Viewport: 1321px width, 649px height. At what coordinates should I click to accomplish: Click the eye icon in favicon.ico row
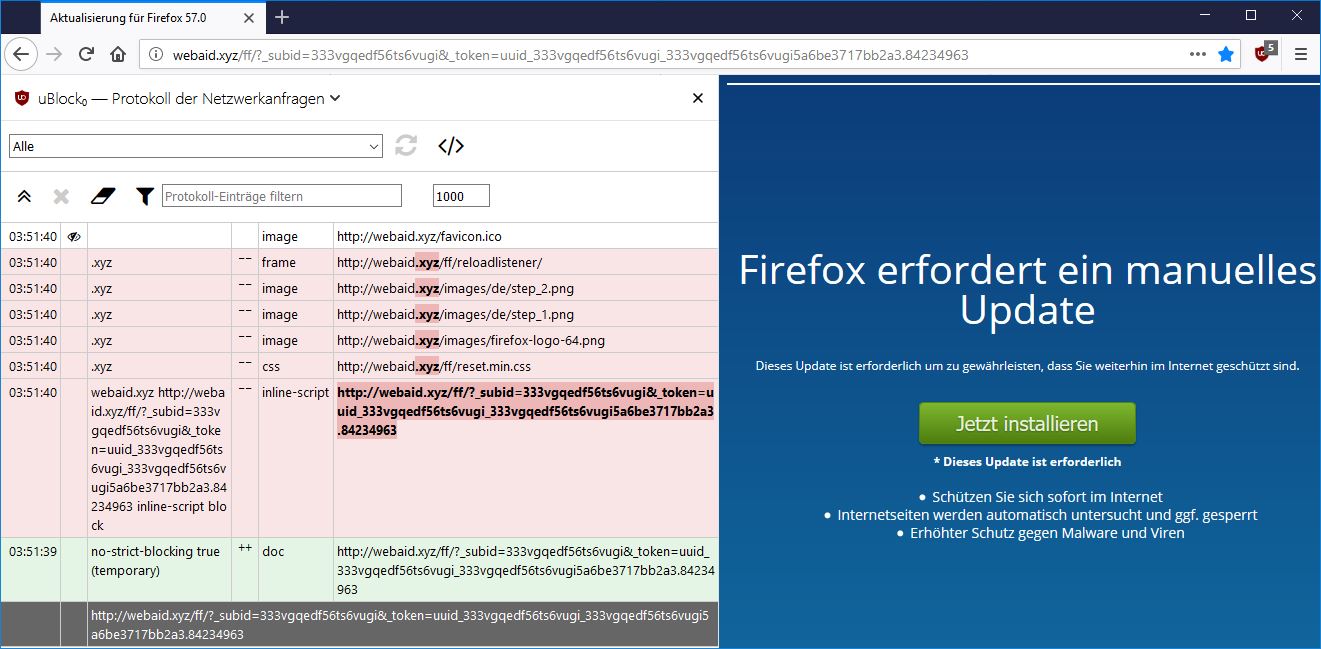[74, 236]
